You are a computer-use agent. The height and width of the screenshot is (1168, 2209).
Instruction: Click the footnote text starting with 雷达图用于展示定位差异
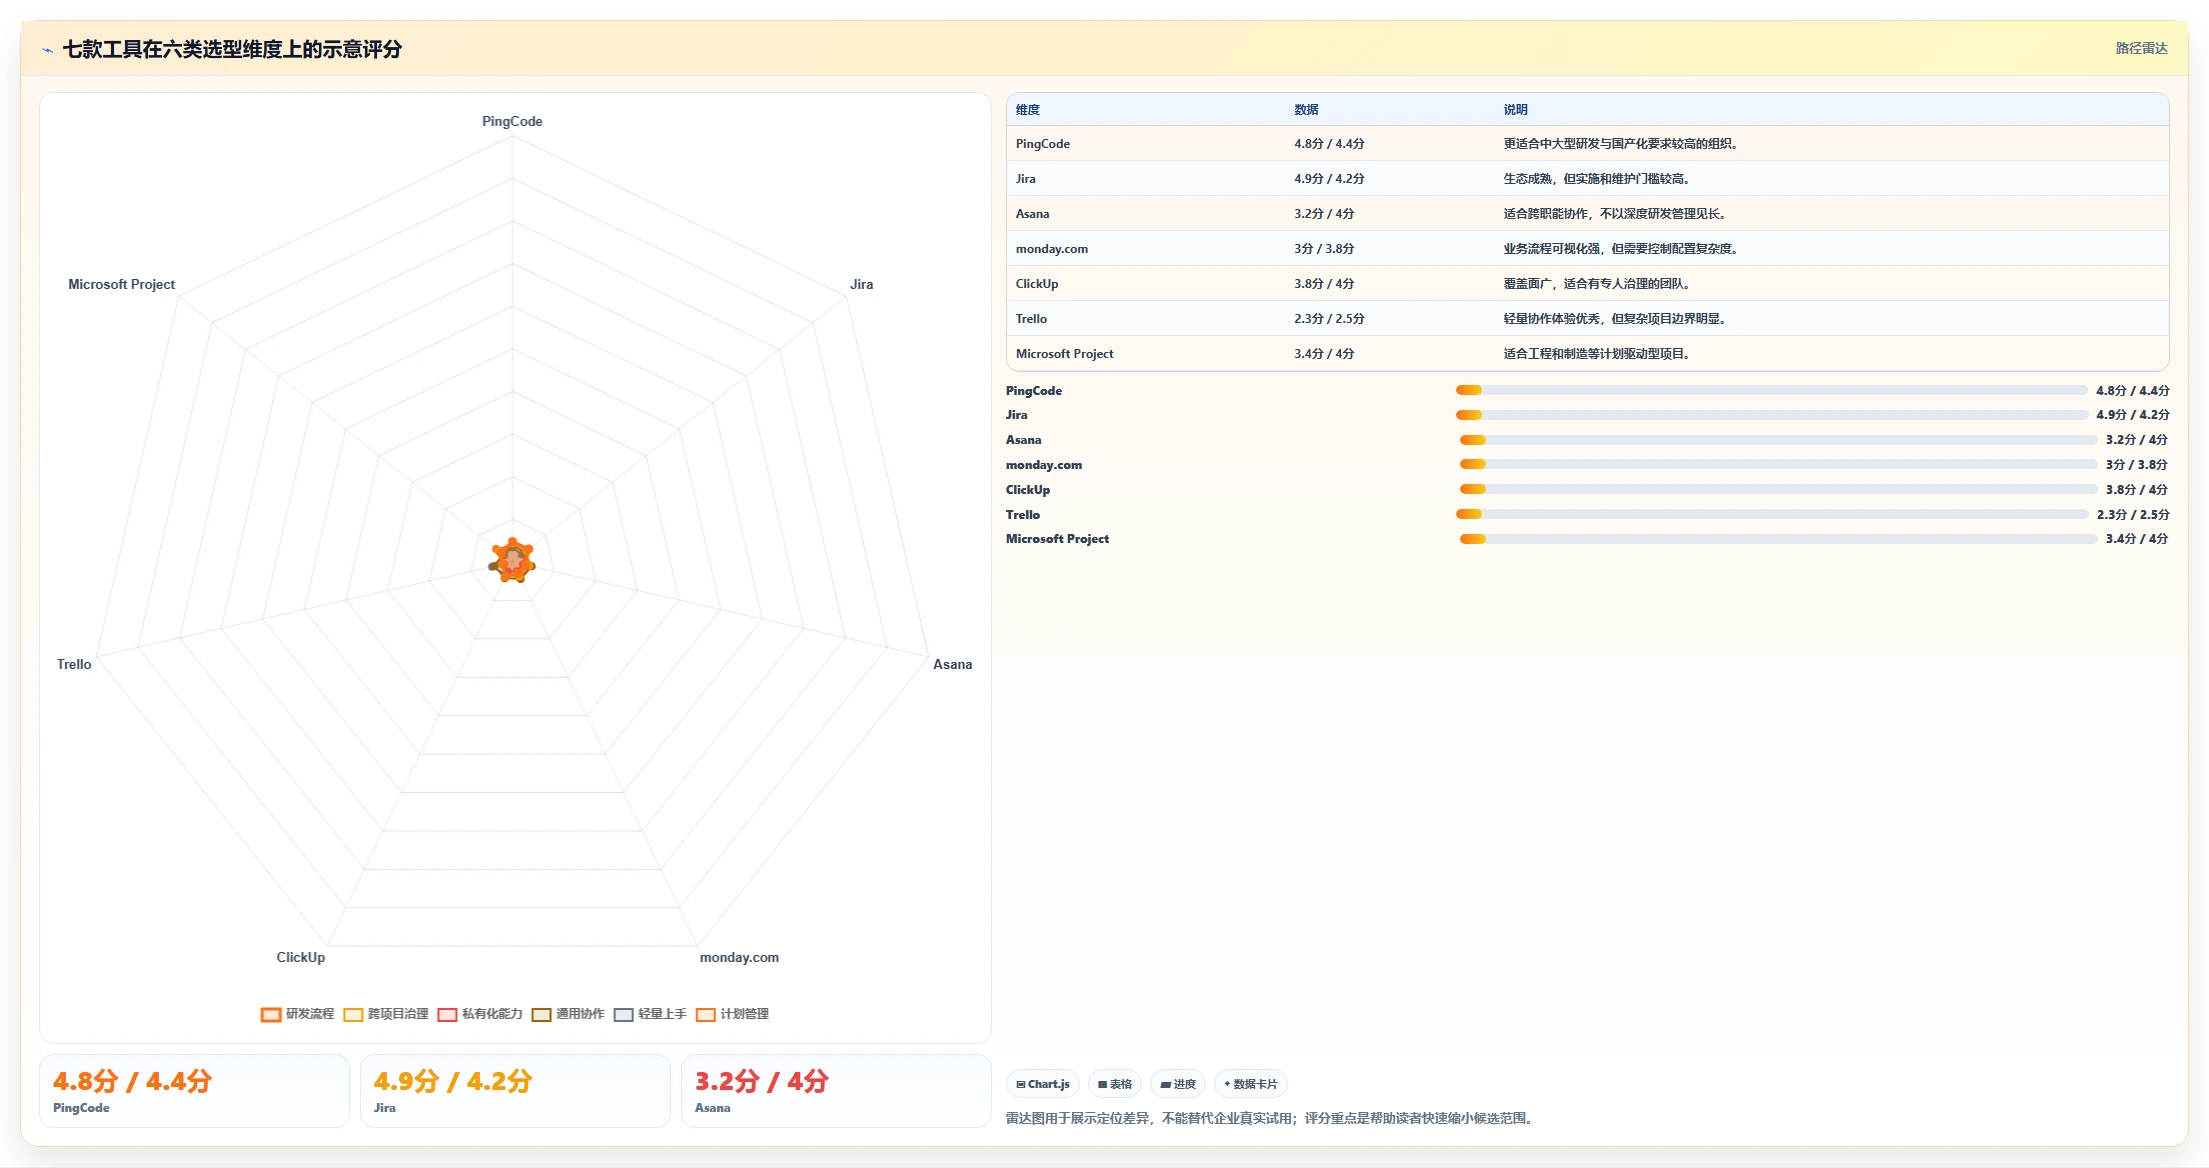pyautogui.click(x=1271, y=1118)
